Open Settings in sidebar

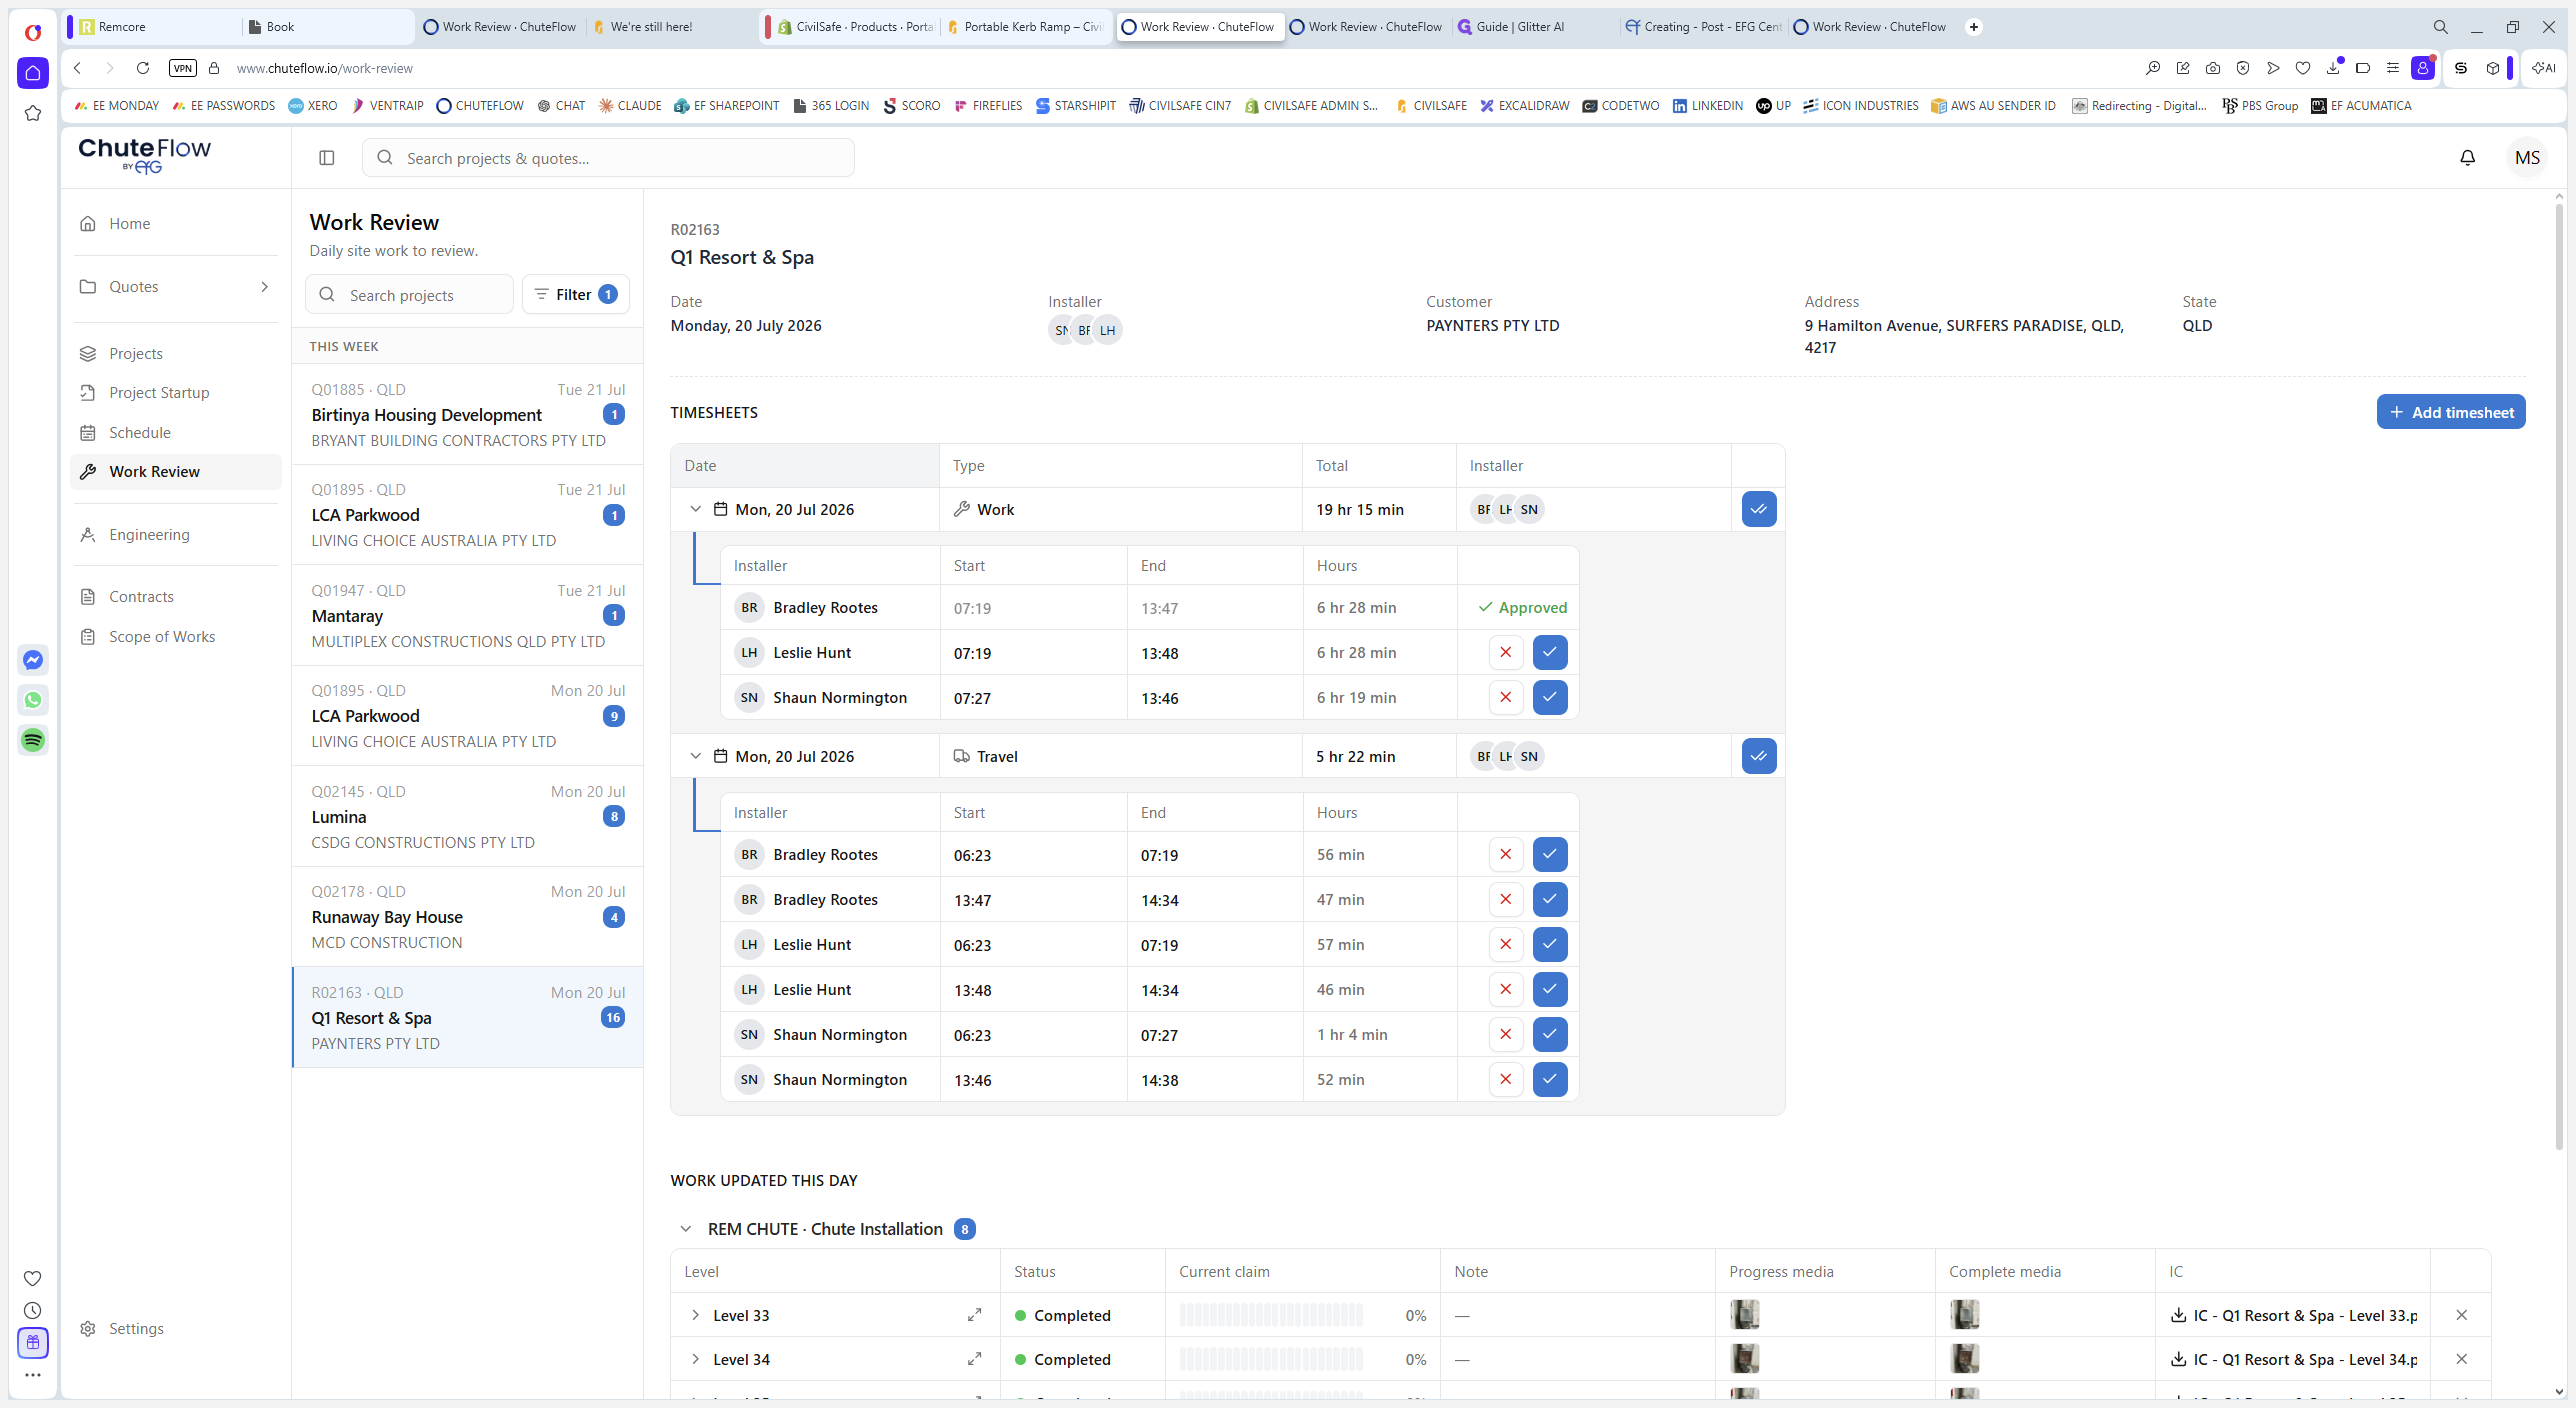(x=176, y=1328)
